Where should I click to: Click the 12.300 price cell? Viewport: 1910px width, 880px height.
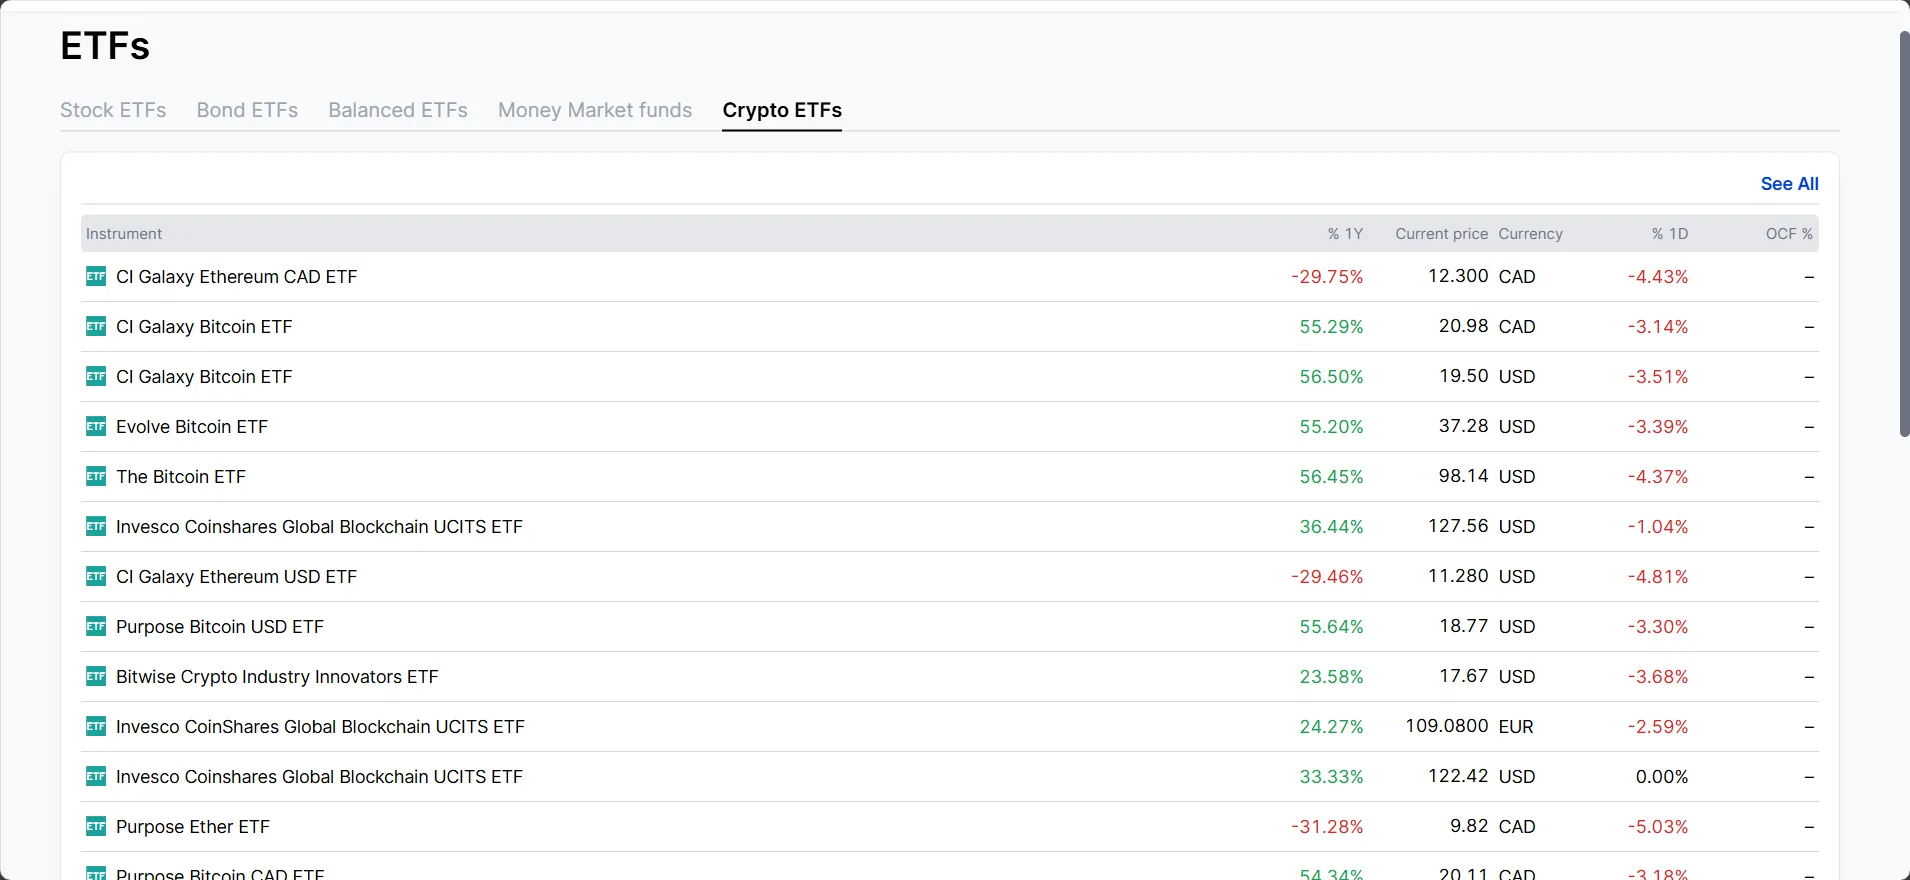[1458, 276]
